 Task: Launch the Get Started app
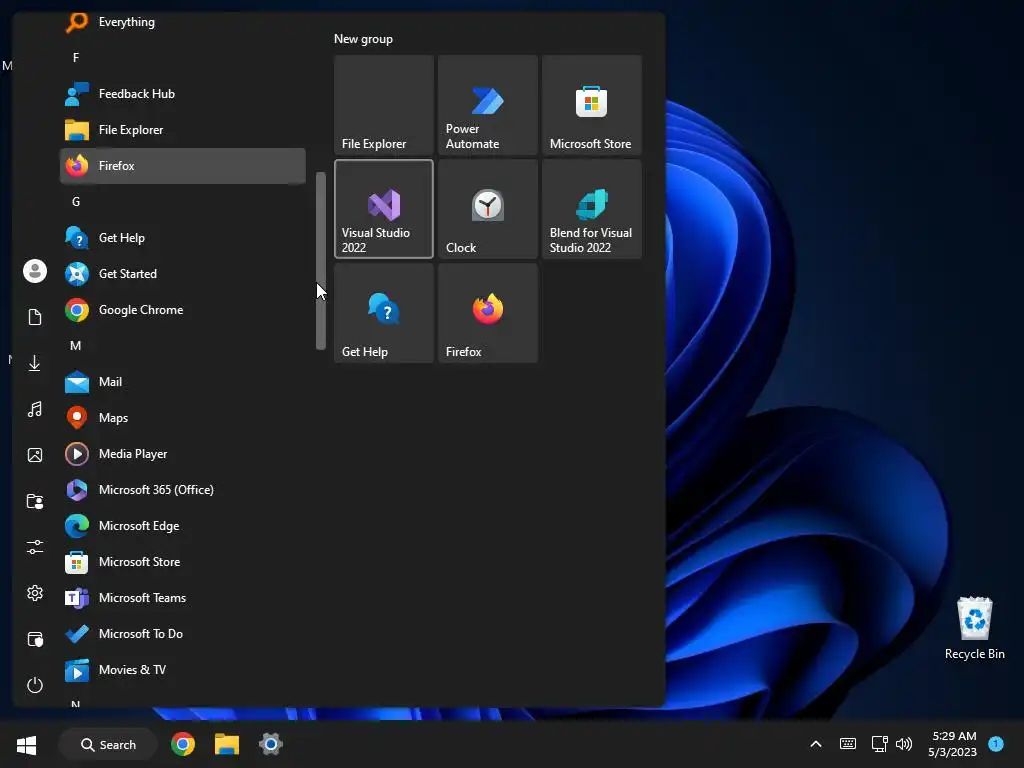[183, 274]
